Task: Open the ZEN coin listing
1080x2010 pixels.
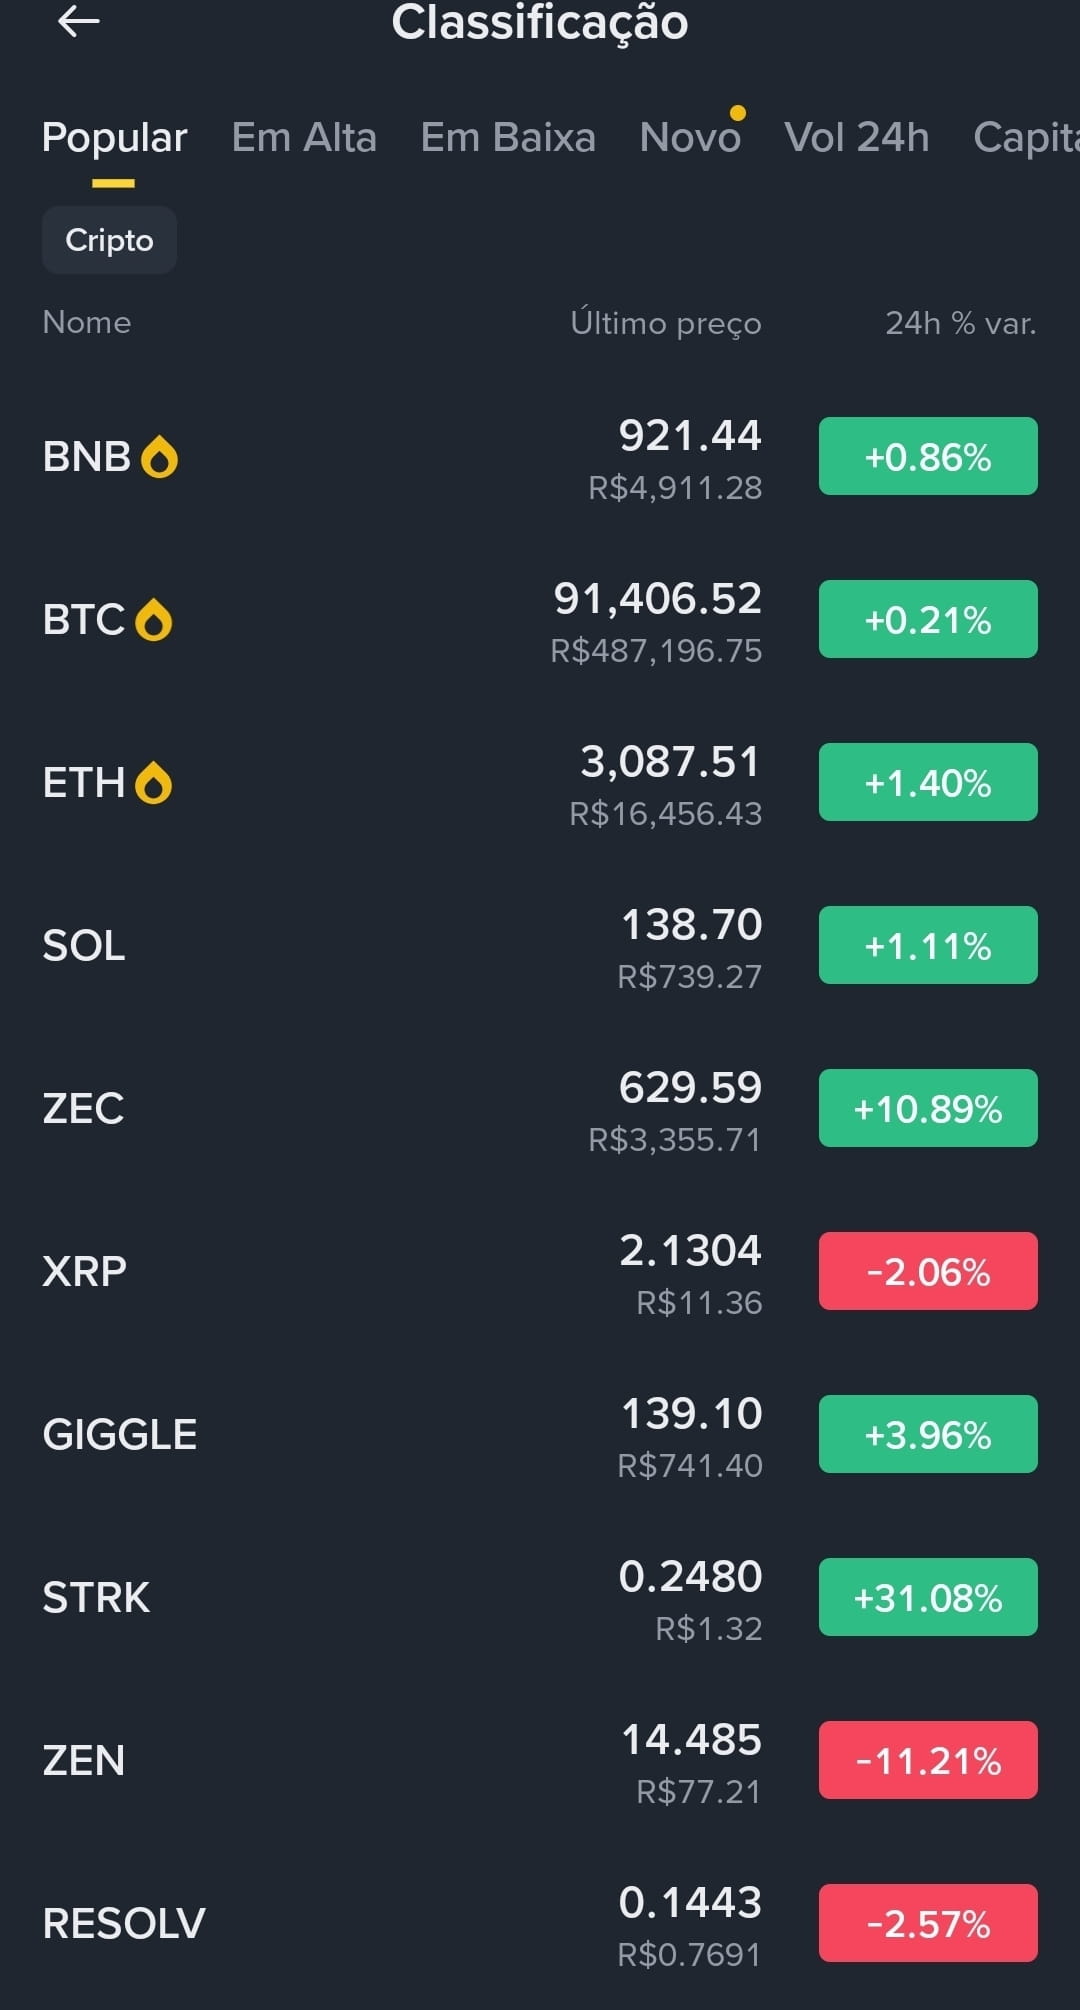Action: 540,1760
